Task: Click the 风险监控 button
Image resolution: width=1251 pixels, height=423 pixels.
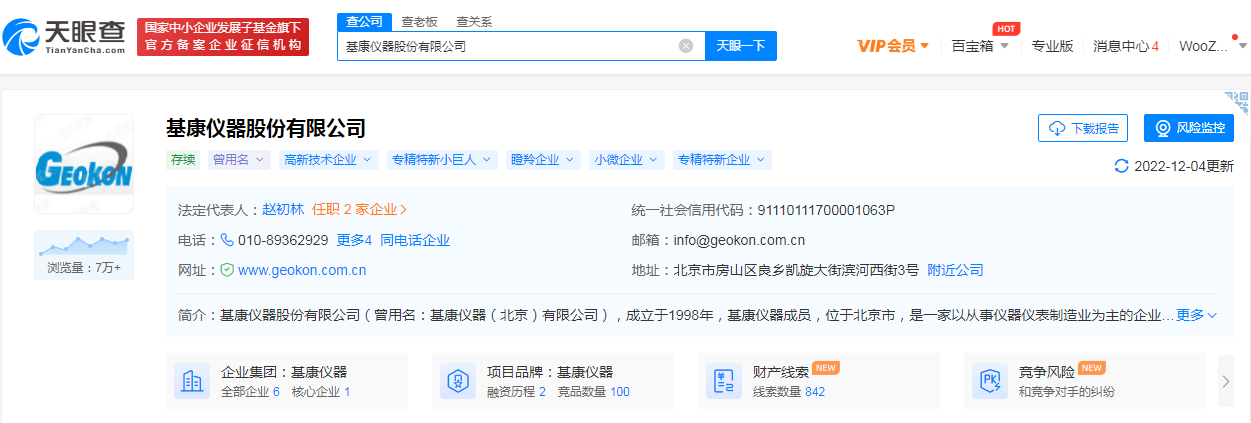Action: (x=1189, y=128)
